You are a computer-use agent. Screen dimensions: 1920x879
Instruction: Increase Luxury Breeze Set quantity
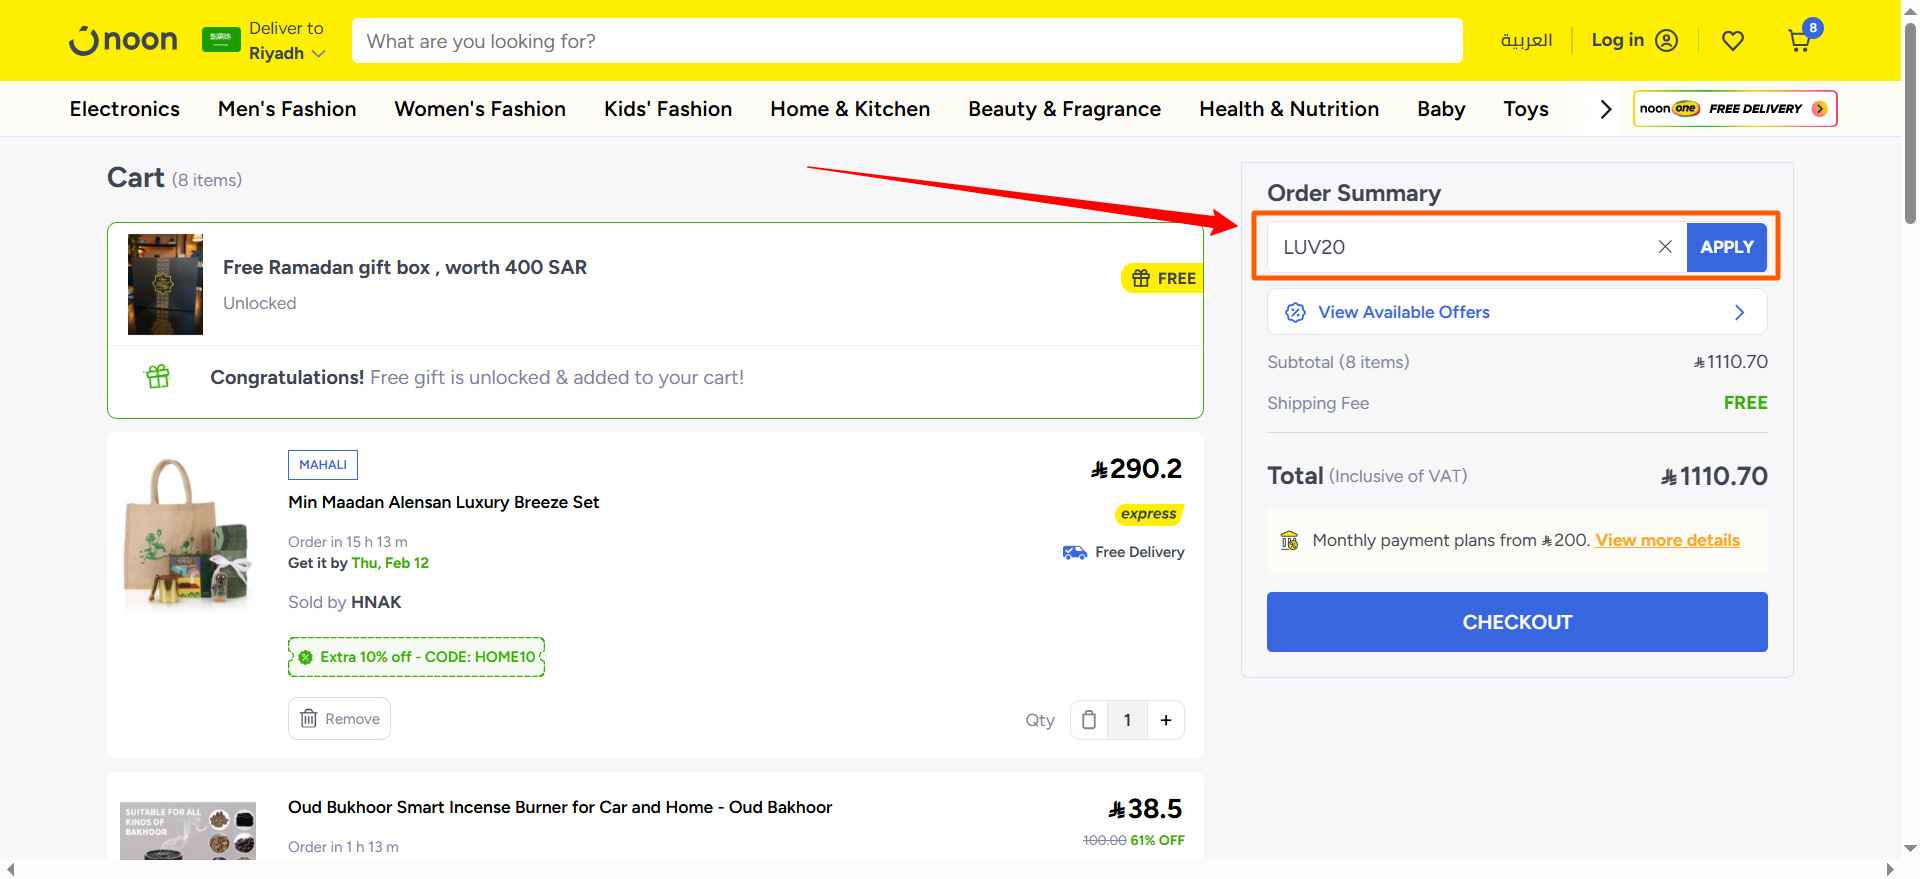tap(1166, 720)
